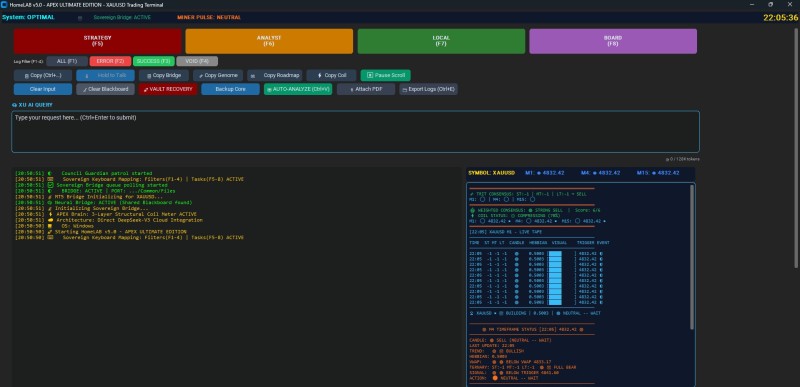Click the main window vertical scrollbar
This screenshot has height=387, width=800.
(x=796, y=148)
